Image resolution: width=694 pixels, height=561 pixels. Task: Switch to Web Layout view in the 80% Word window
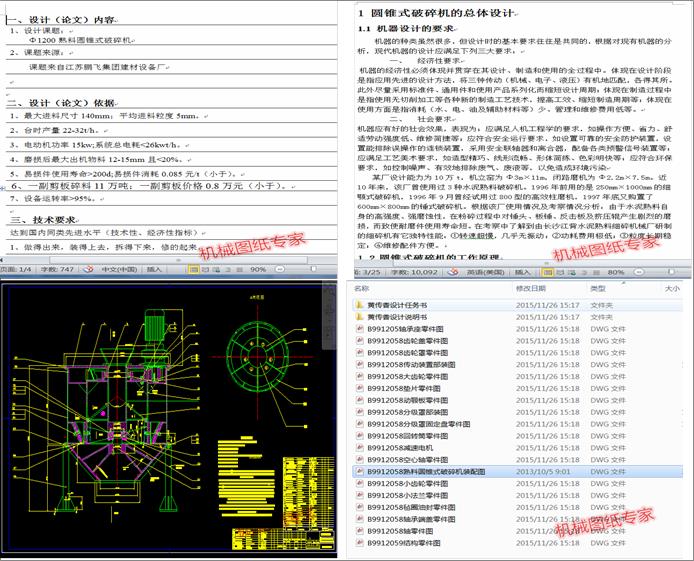coord(572,272)
